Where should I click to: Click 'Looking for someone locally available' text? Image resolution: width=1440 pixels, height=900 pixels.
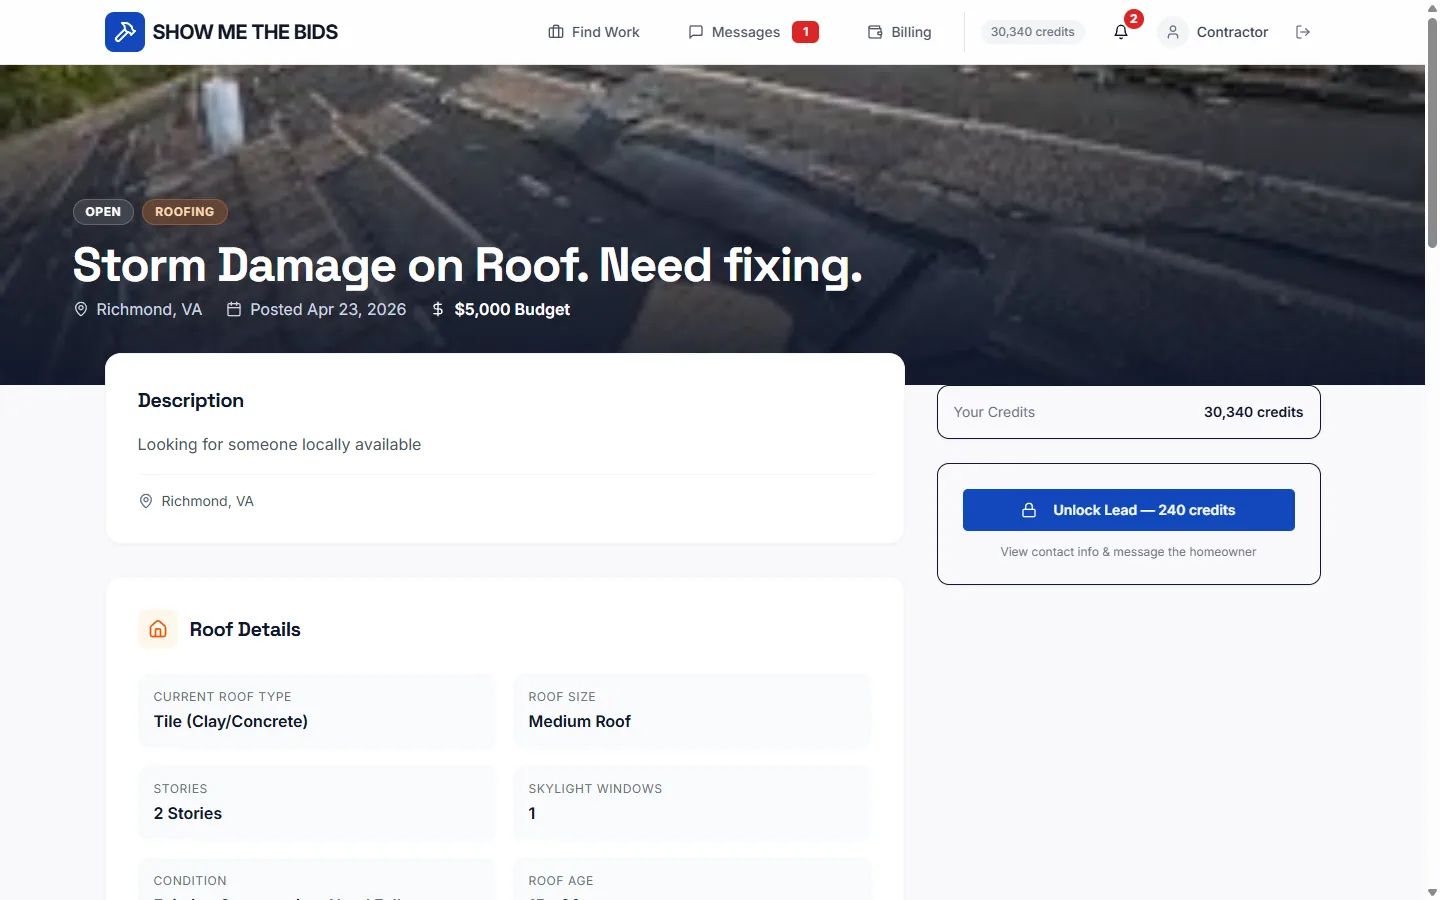279,445
